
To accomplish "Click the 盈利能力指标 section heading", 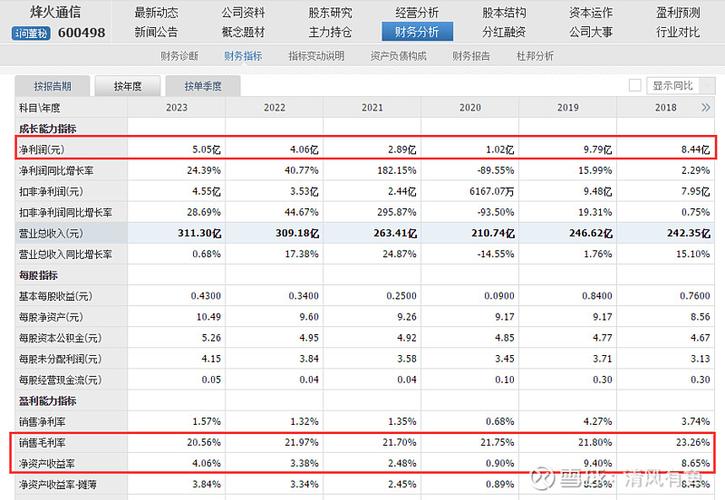I will coord(47,401).
